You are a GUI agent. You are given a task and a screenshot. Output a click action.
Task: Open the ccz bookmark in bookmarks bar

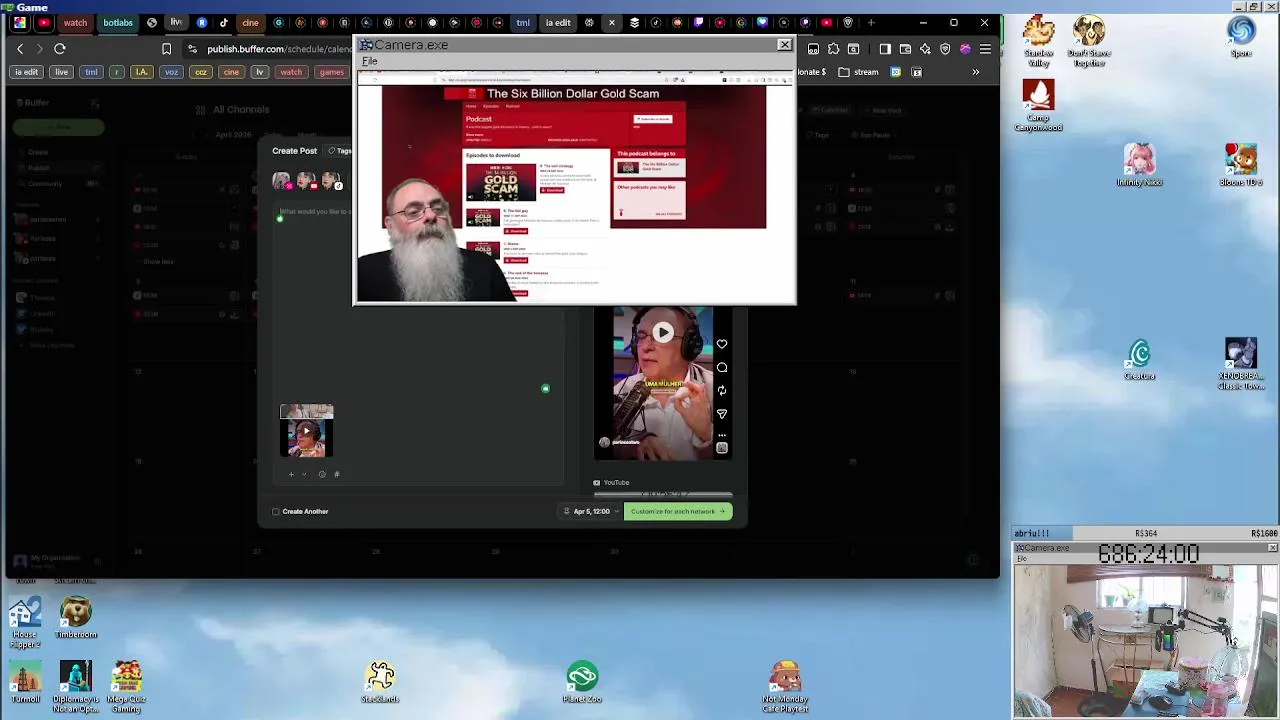tap(201, 72)
